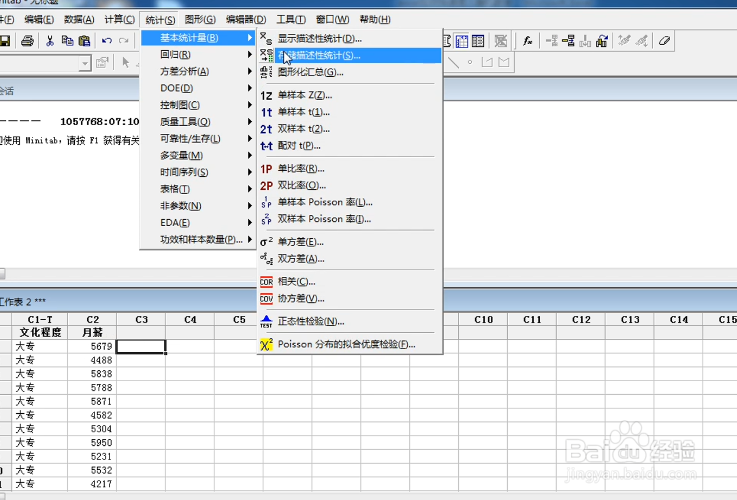Click the Redo arrow icon
The image size is (737, 500).
(x=124, y=41)
